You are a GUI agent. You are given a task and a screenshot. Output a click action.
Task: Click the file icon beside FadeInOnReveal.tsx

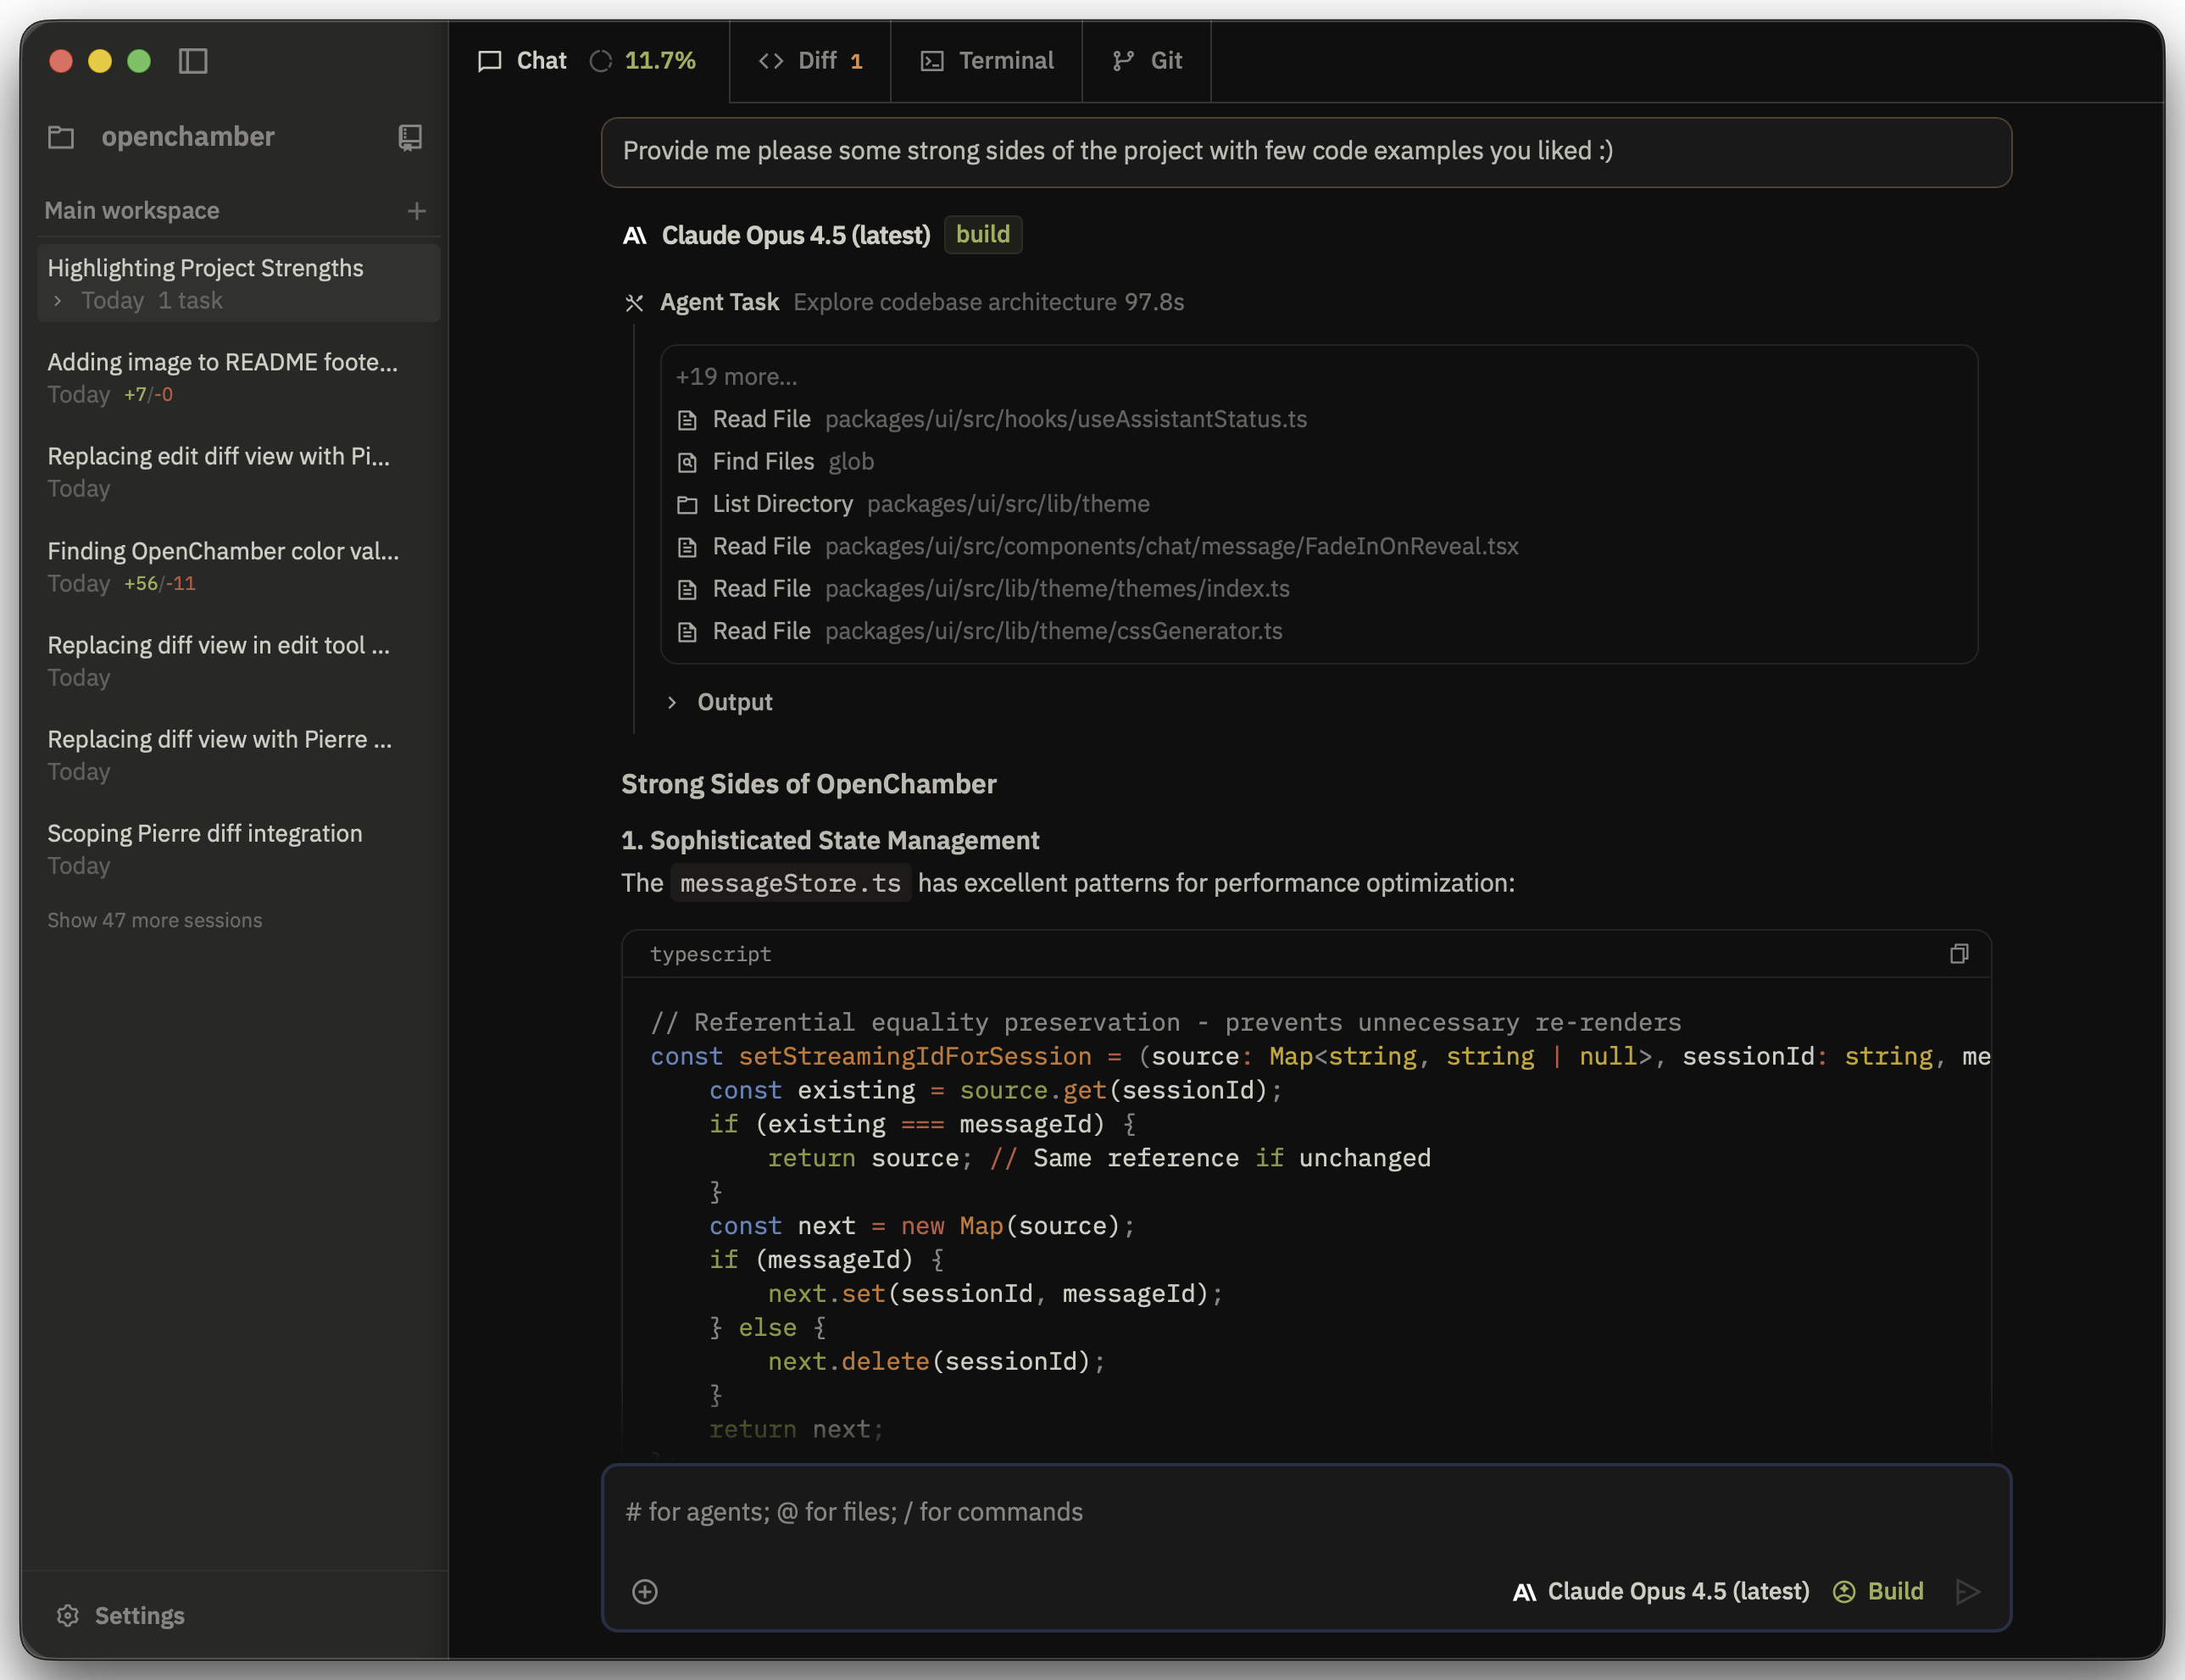click(x=687, y=547)
